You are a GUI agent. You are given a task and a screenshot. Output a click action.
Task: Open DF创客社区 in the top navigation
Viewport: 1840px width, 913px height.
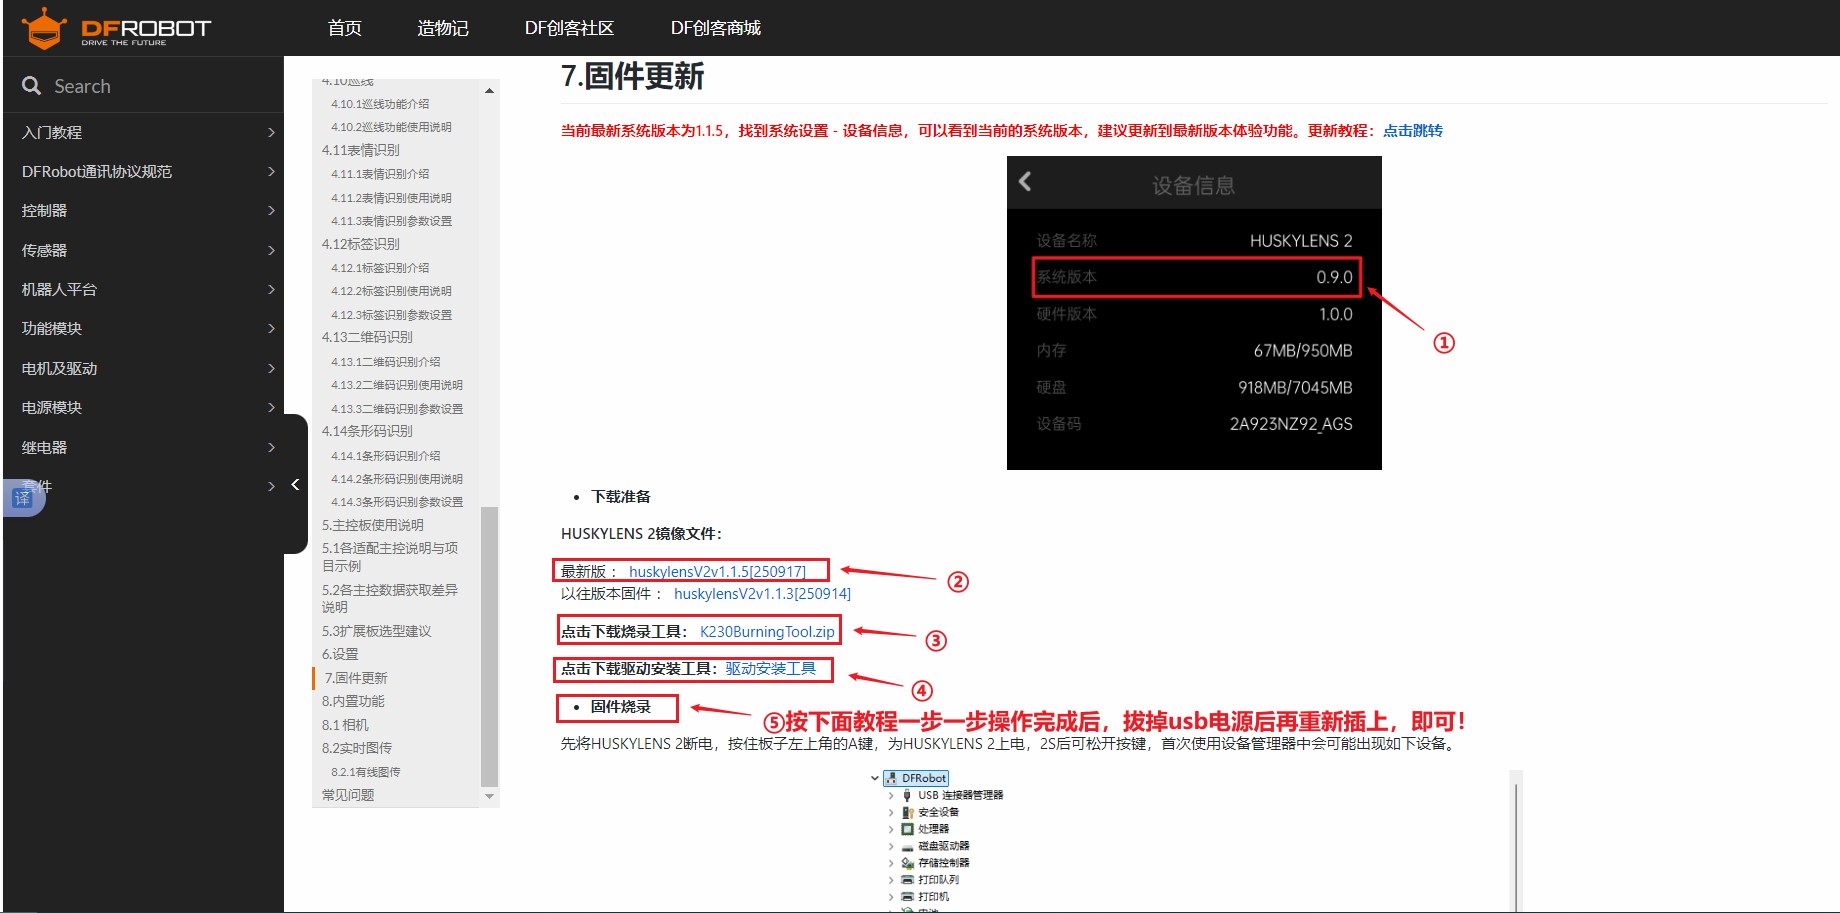[569, 28]
